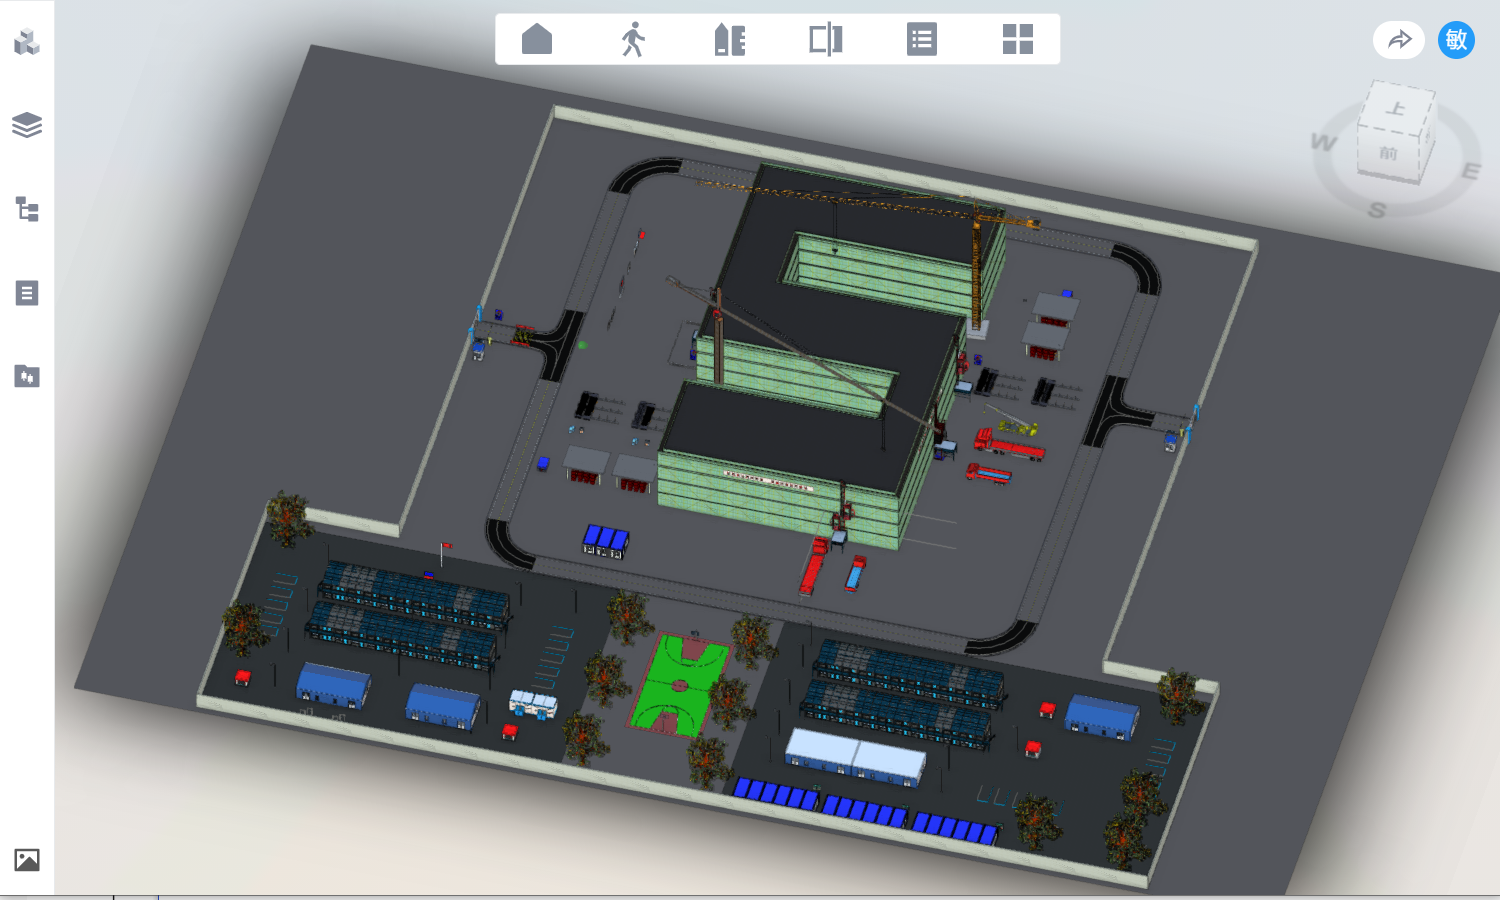Click the Home view icon in top toolbar
This screenshot has height=900, width=1500.
(x=537, y=40)
